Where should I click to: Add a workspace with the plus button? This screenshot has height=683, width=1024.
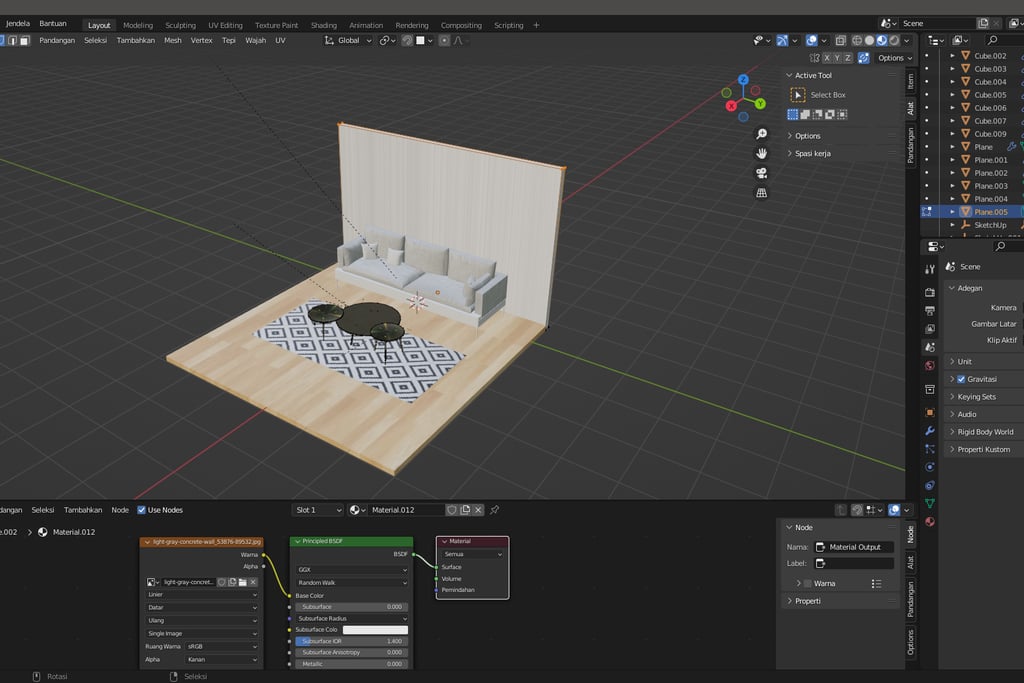coord(536,25)
